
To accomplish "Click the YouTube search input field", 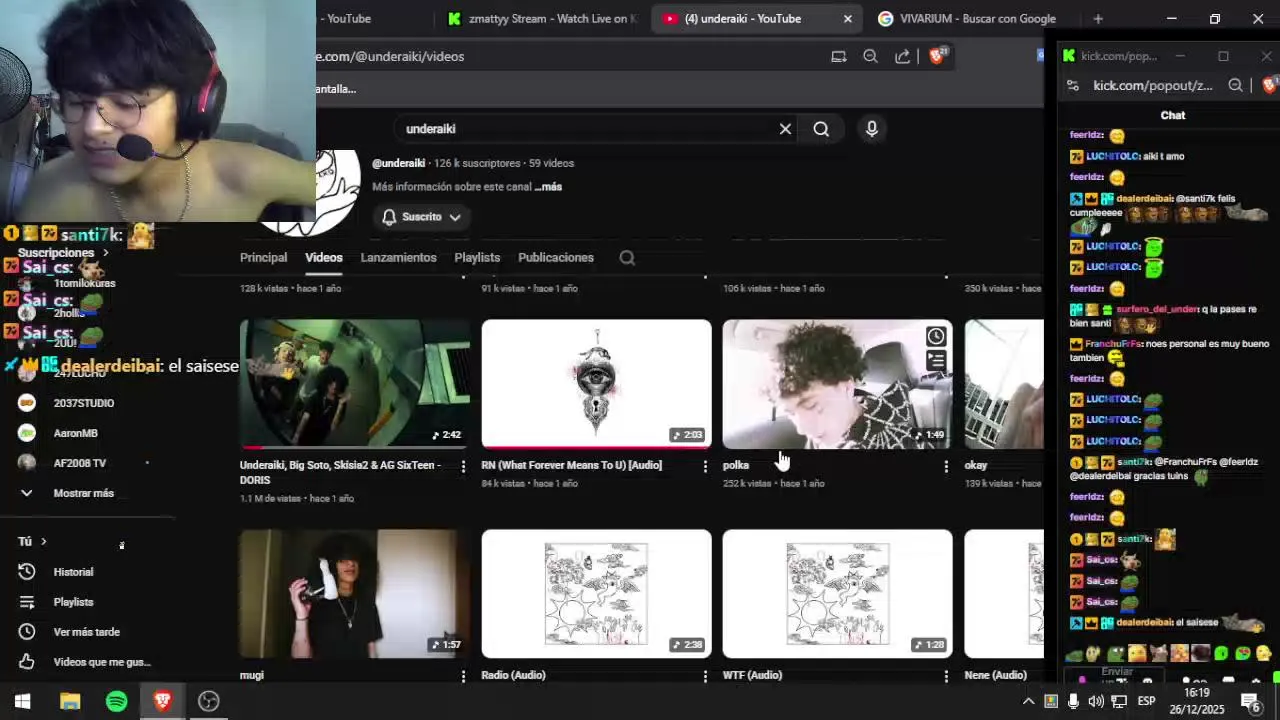I will [585, 129].
